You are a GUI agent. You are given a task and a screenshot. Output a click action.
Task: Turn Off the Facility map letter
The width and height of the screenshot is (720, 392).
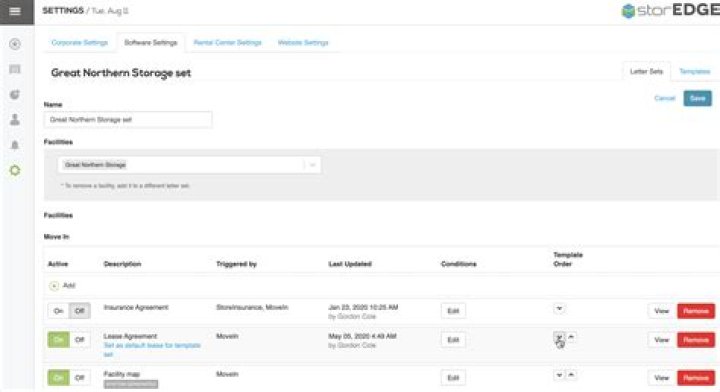click(x=80, y=377)
